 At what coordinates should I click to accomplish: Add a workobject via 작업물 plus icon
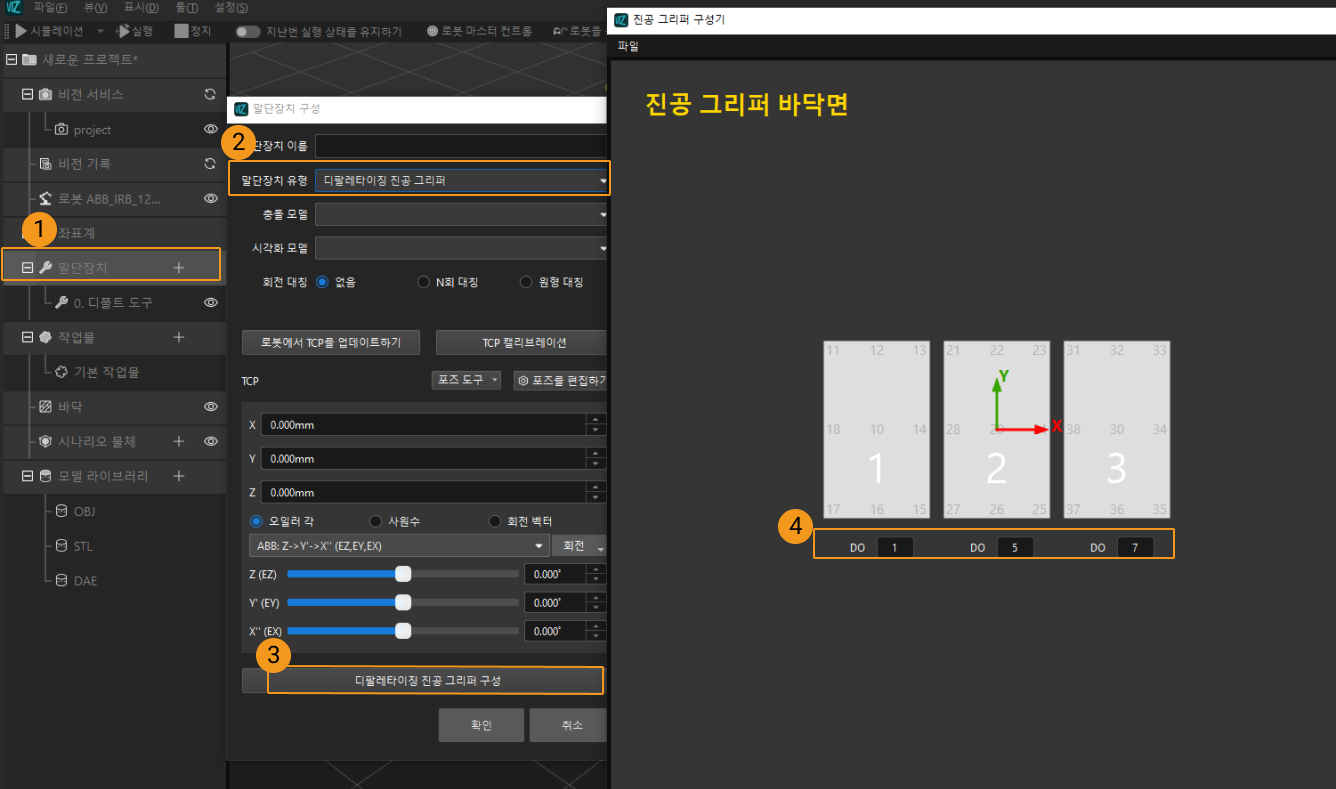[179, 337]
